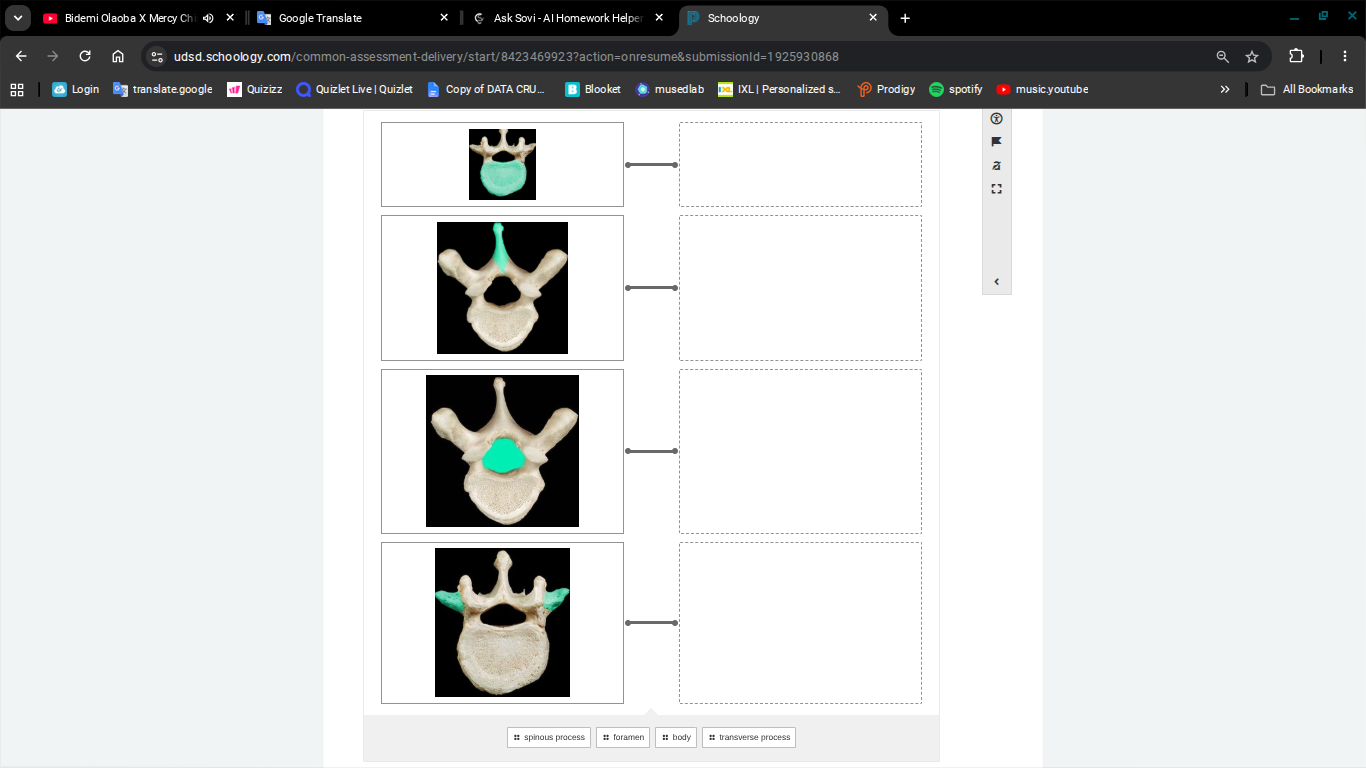Bookmark this page with the star icon
The width and height of the screenshot is (1366, 768).
[x=1252, y=57]
